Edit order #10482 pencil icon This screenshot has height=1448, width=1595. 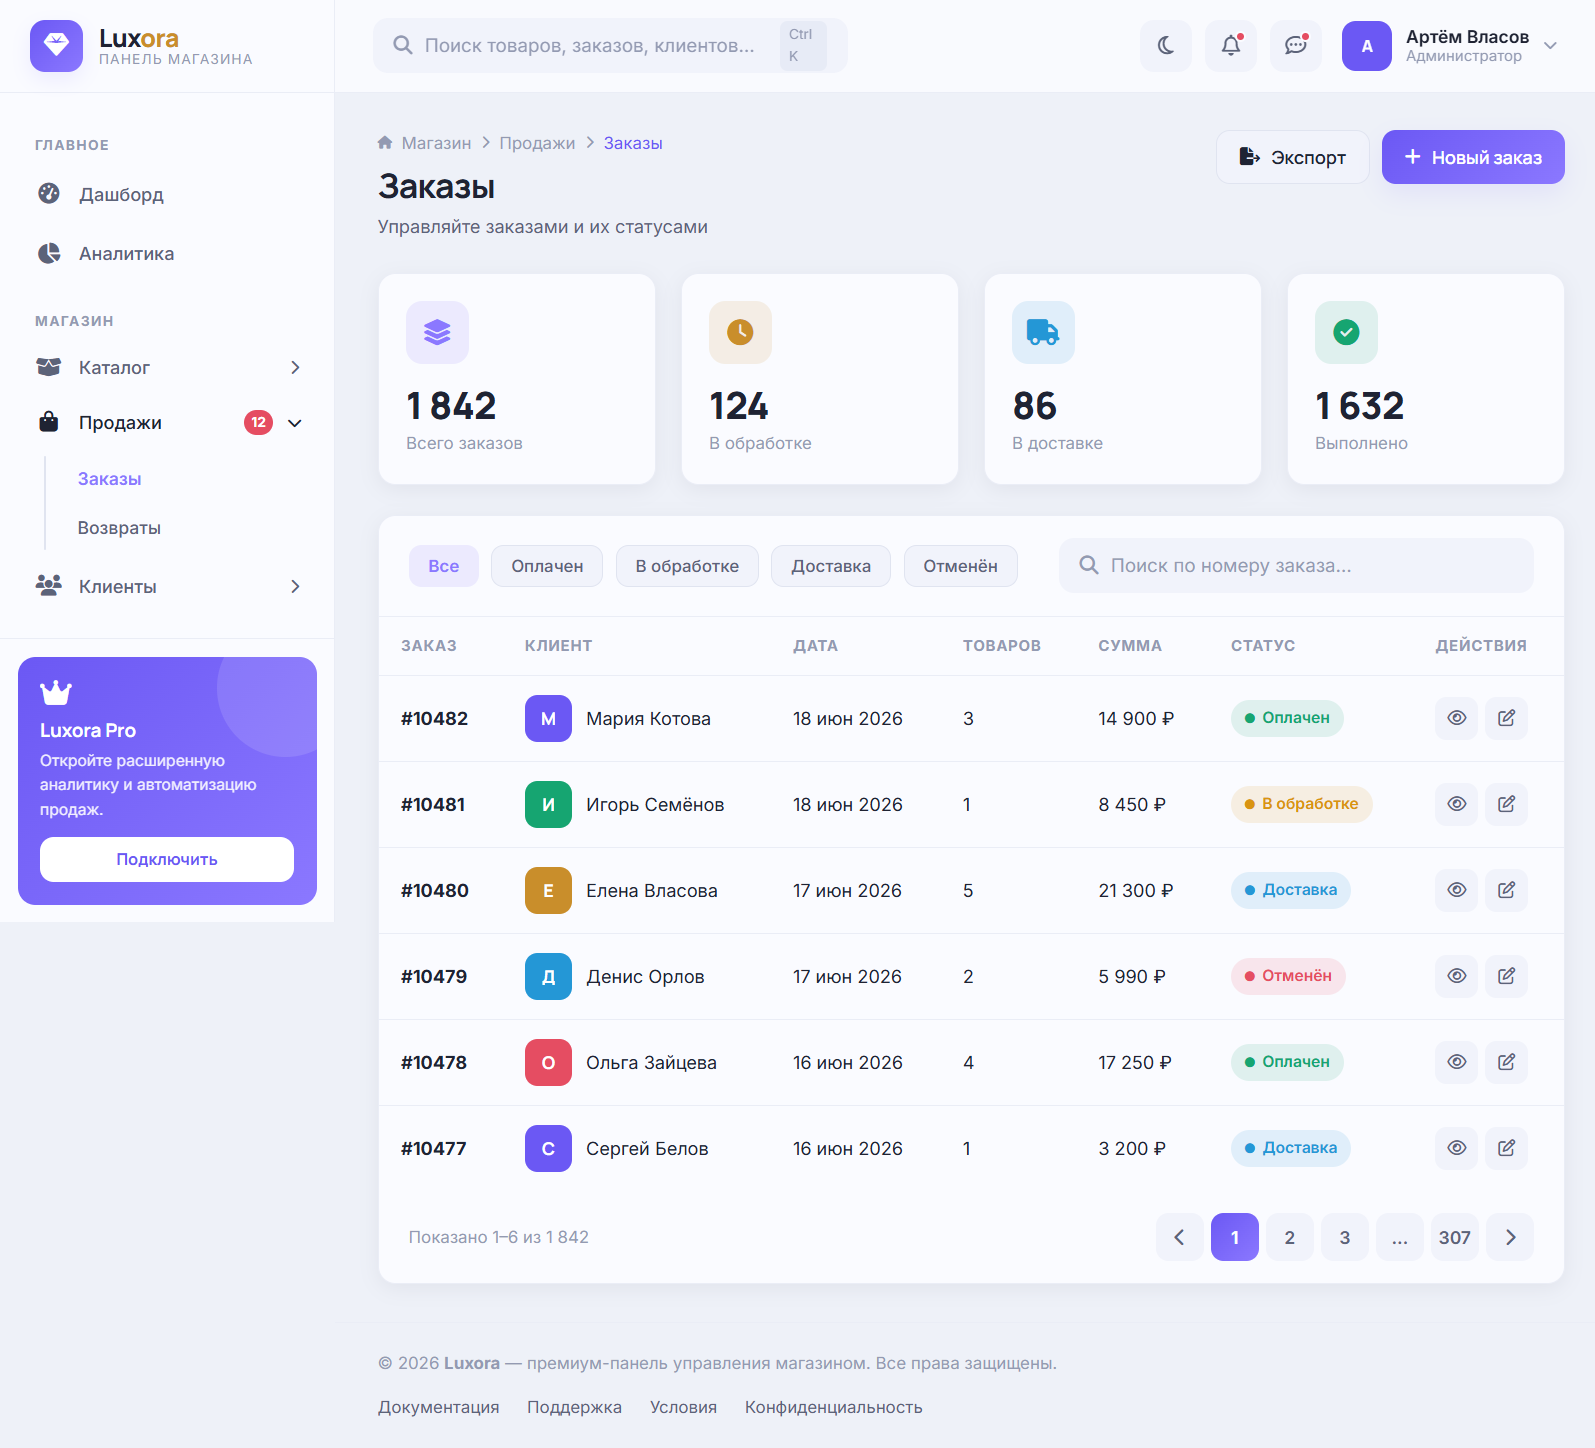point(1506,718)
